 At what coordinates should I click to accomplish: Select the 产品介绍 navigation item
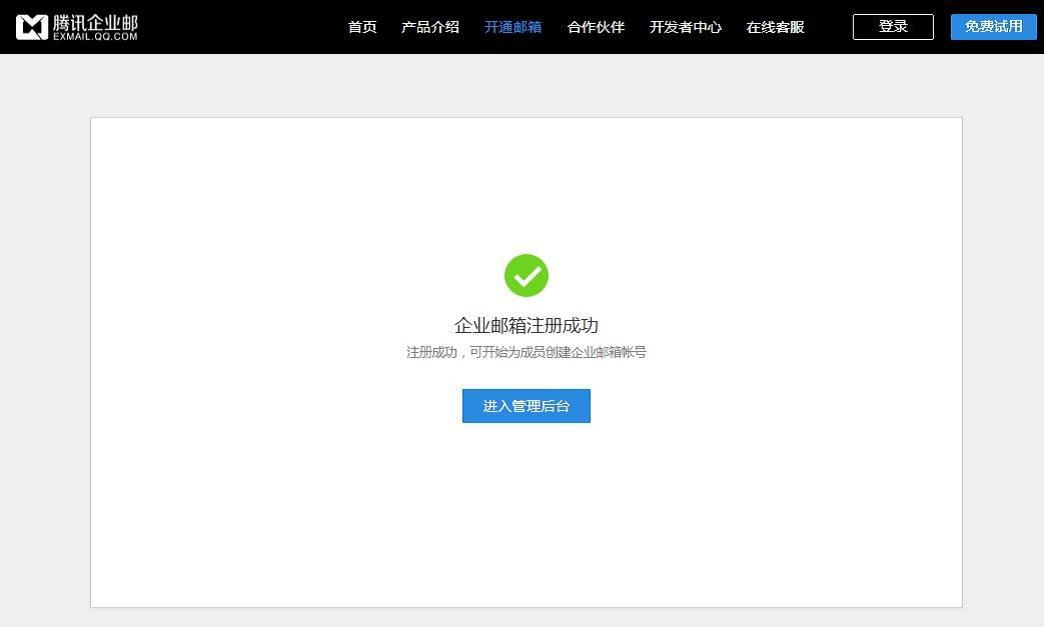[x=430, y=27]
